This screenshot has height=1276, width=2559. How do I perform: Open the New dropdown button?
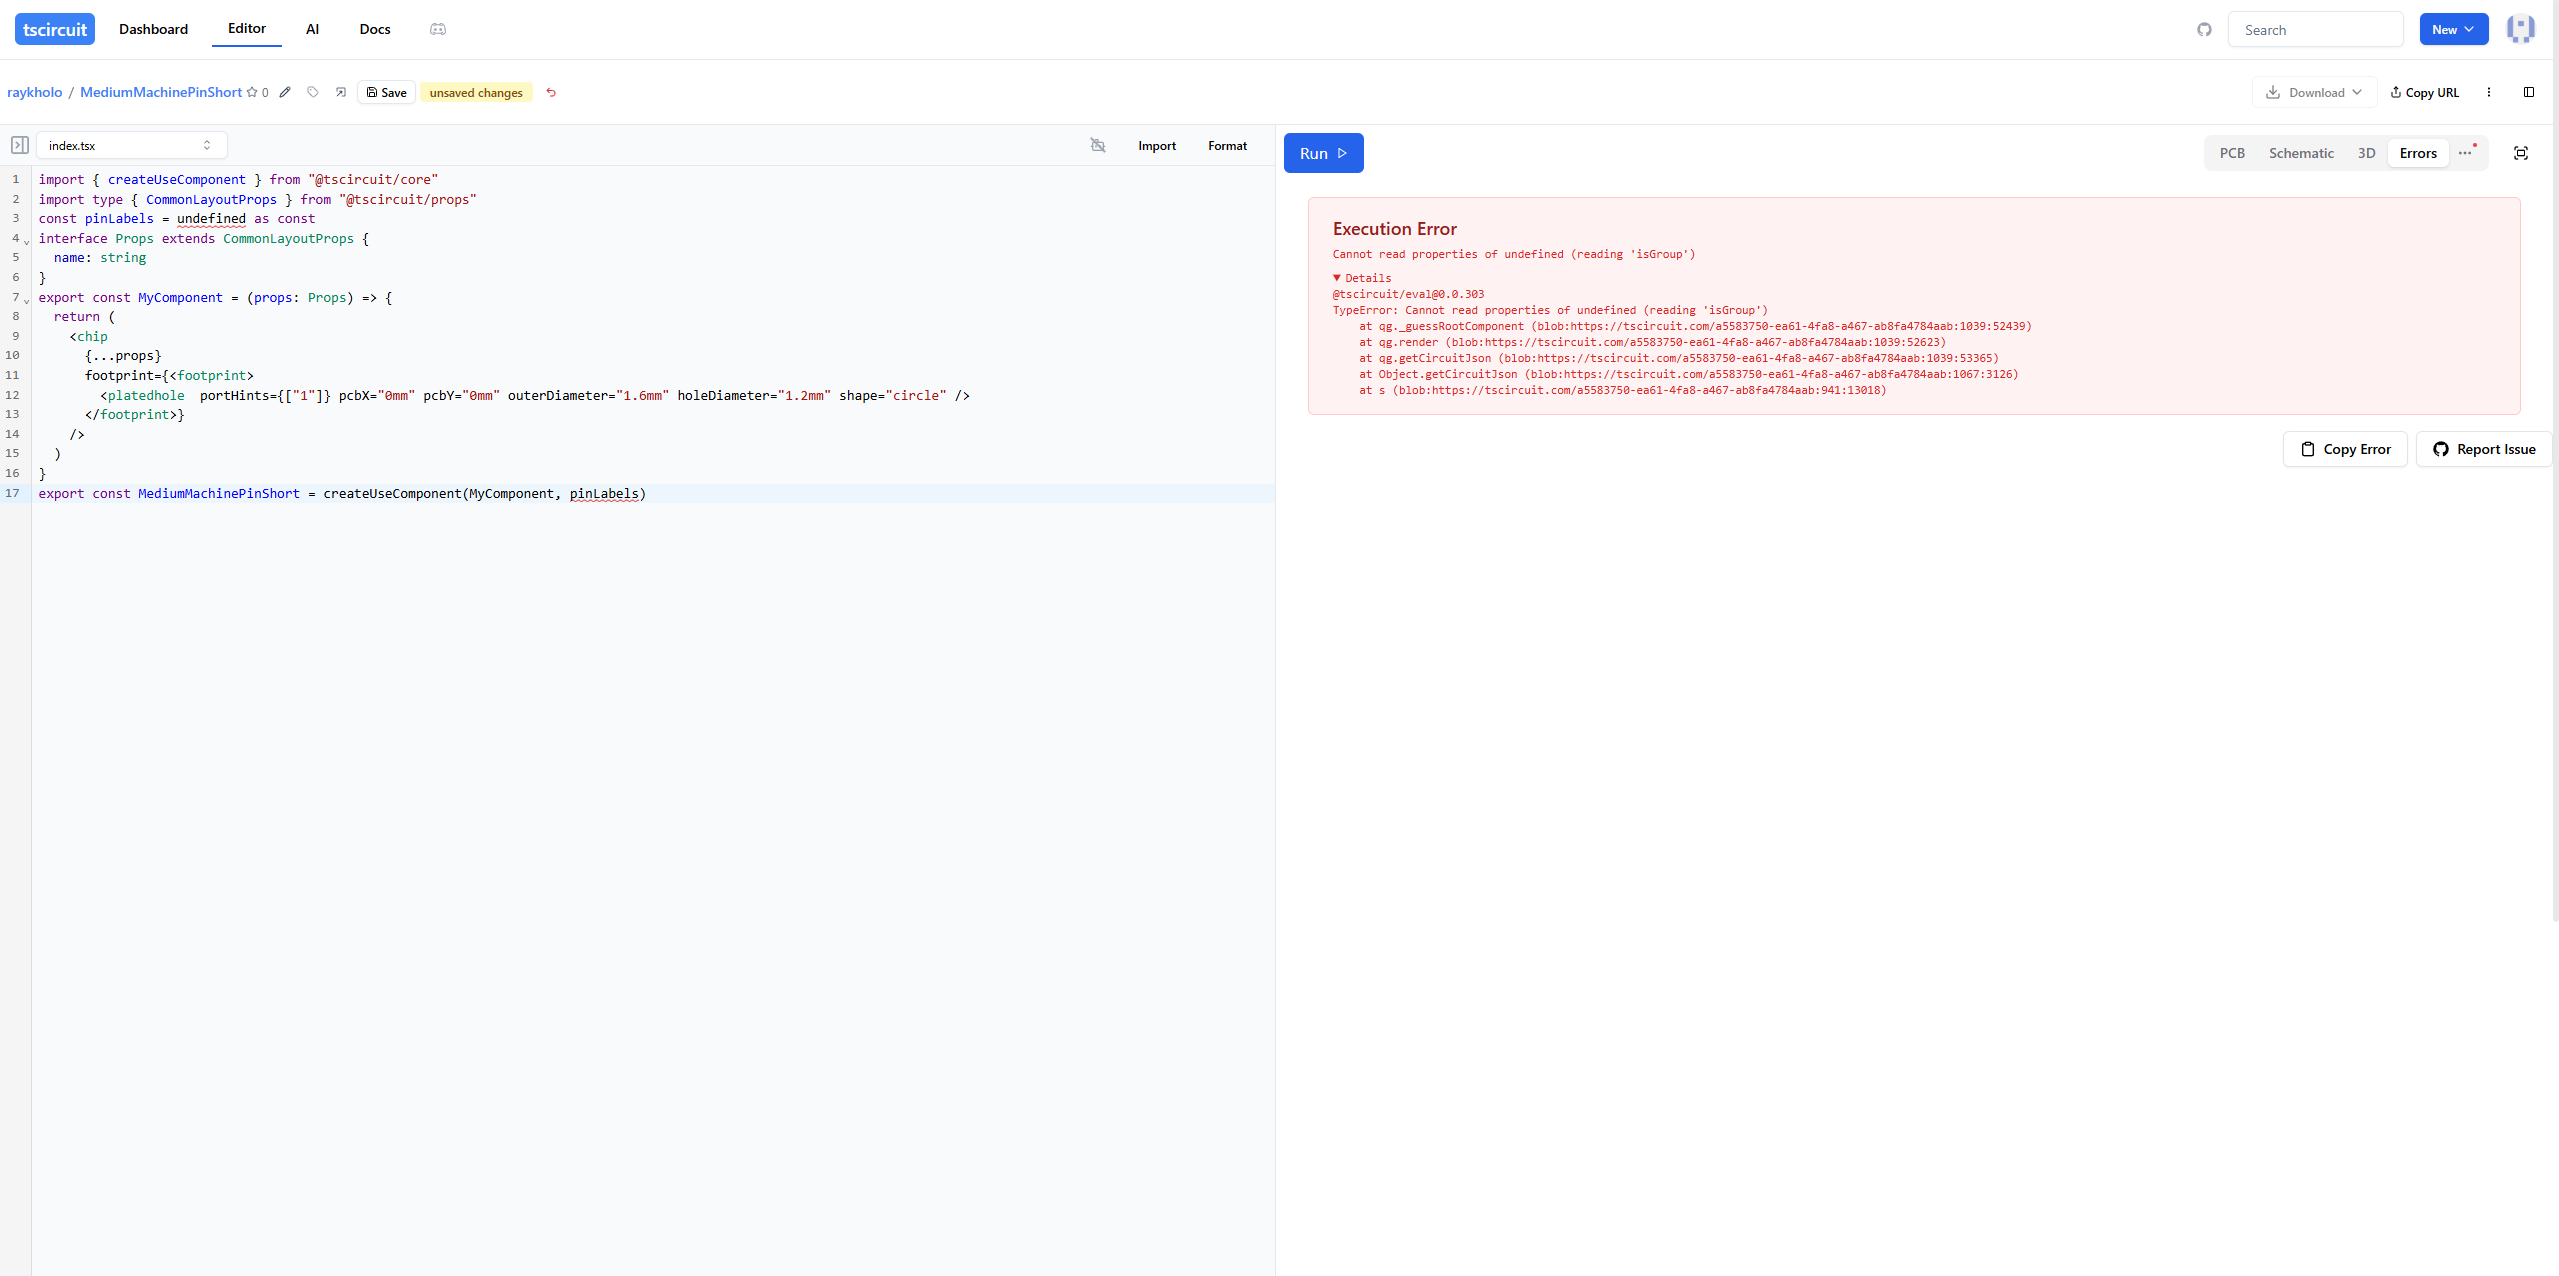(x=2453, y=29)
